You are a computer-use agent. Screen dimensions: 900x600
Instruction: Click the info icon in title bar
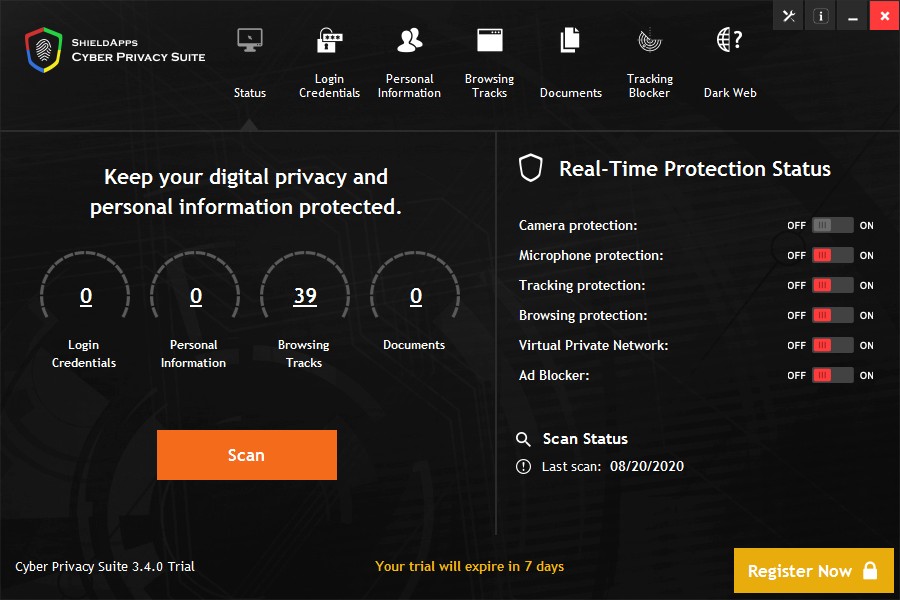point(819,16)
